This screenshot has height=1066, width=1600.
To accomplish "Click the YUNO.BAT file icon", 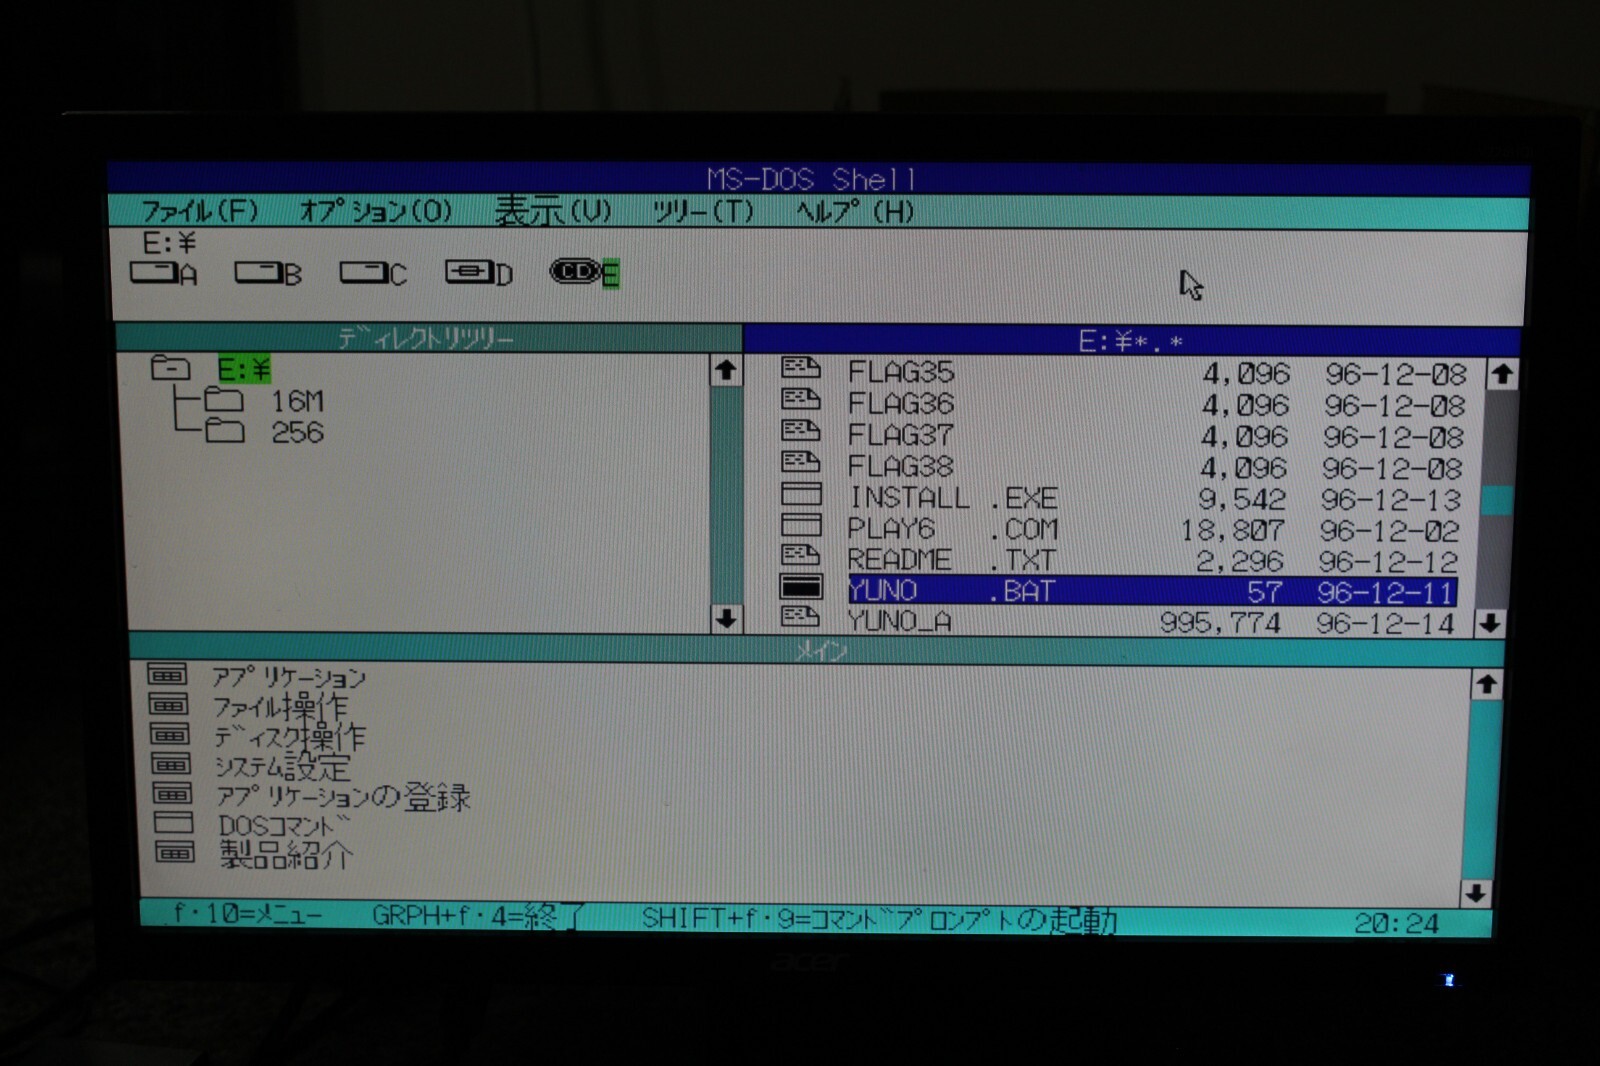I will (x=801, y=587).
